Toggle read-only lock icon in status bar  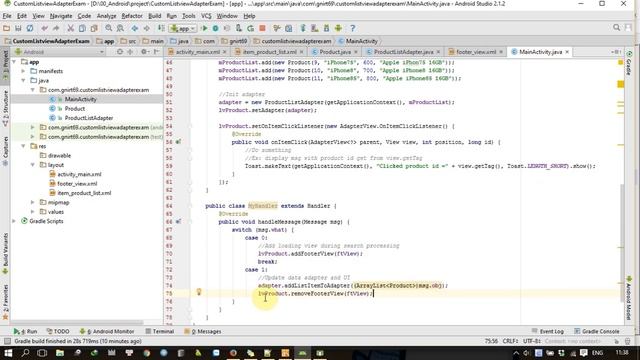click(x=616, y=341)
